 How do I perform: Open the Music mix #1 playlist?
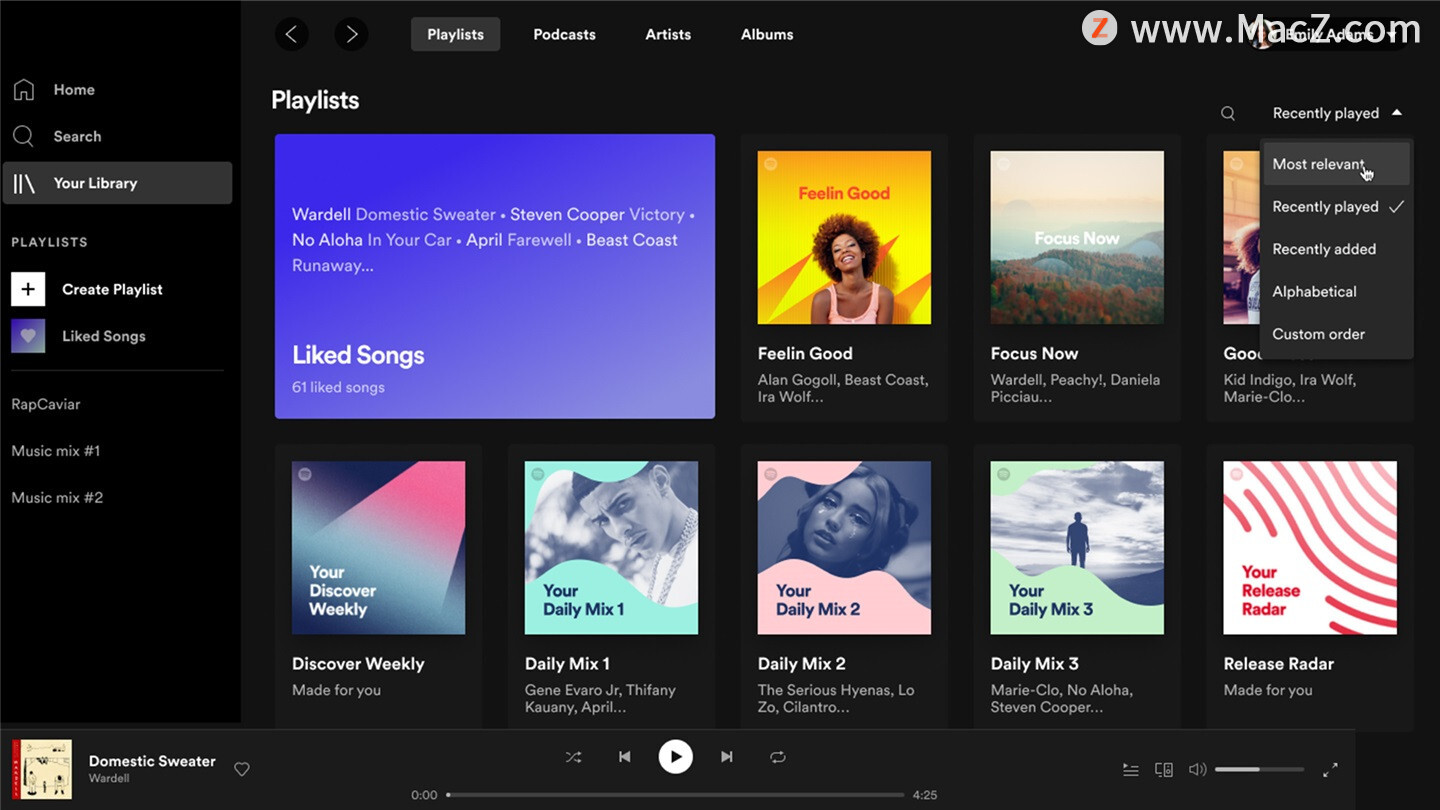coord(56,451)
